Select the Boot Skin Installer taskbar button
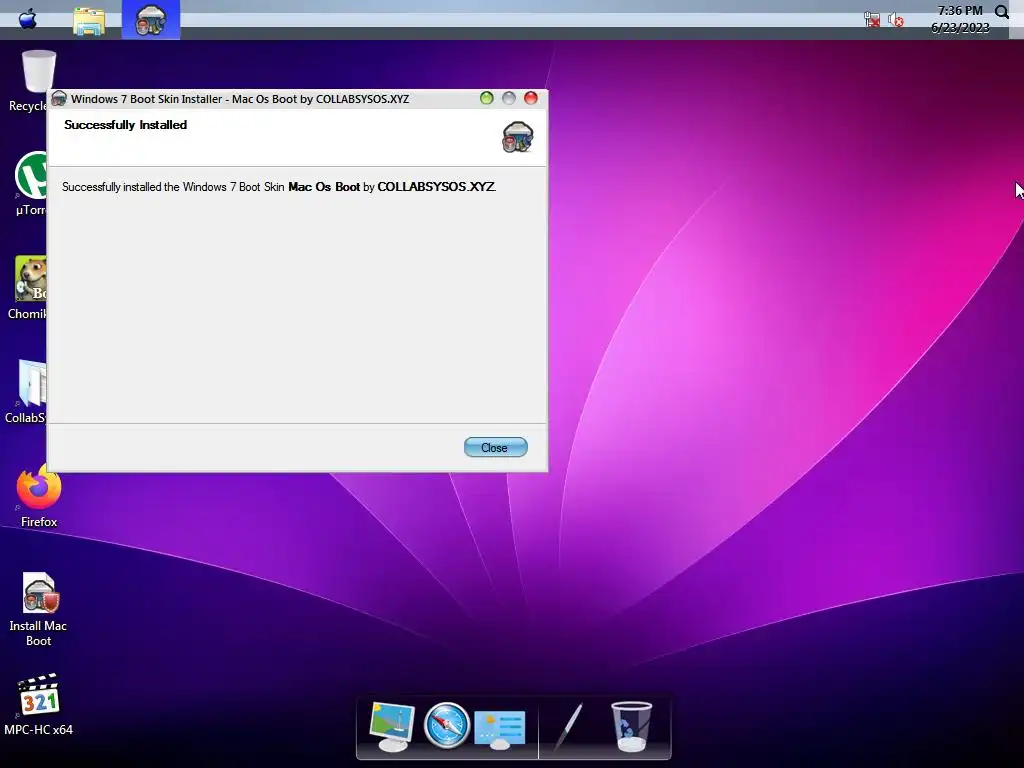The width and height of the screenshot is (1024, 768). 151,20
